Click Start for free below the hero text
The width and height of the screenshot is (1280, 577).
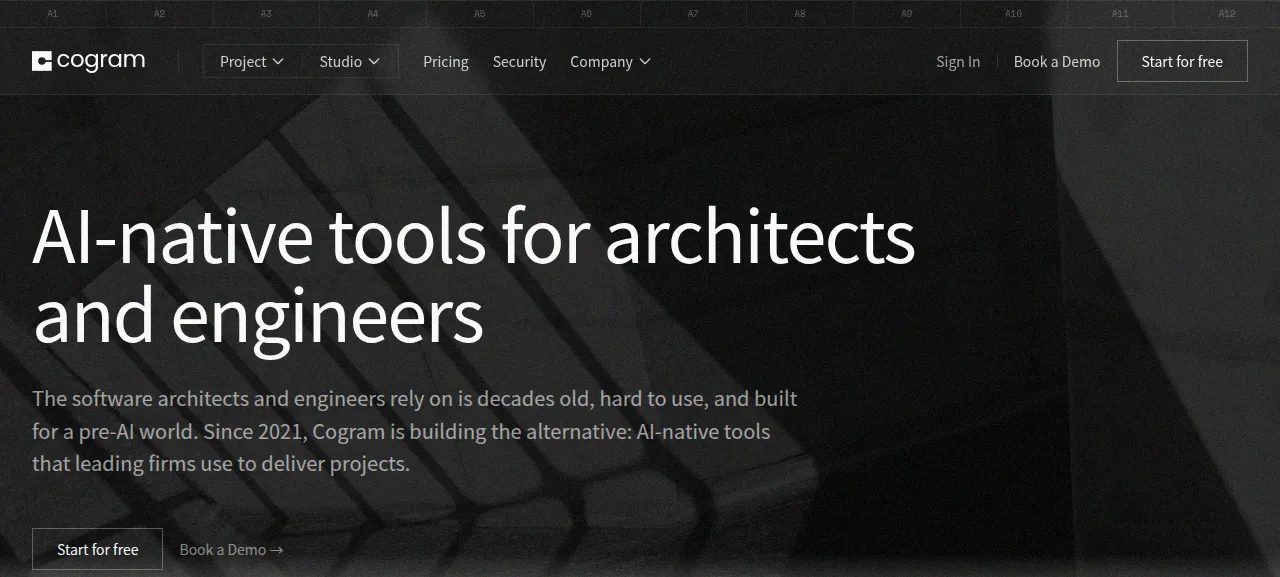point(97,549)
